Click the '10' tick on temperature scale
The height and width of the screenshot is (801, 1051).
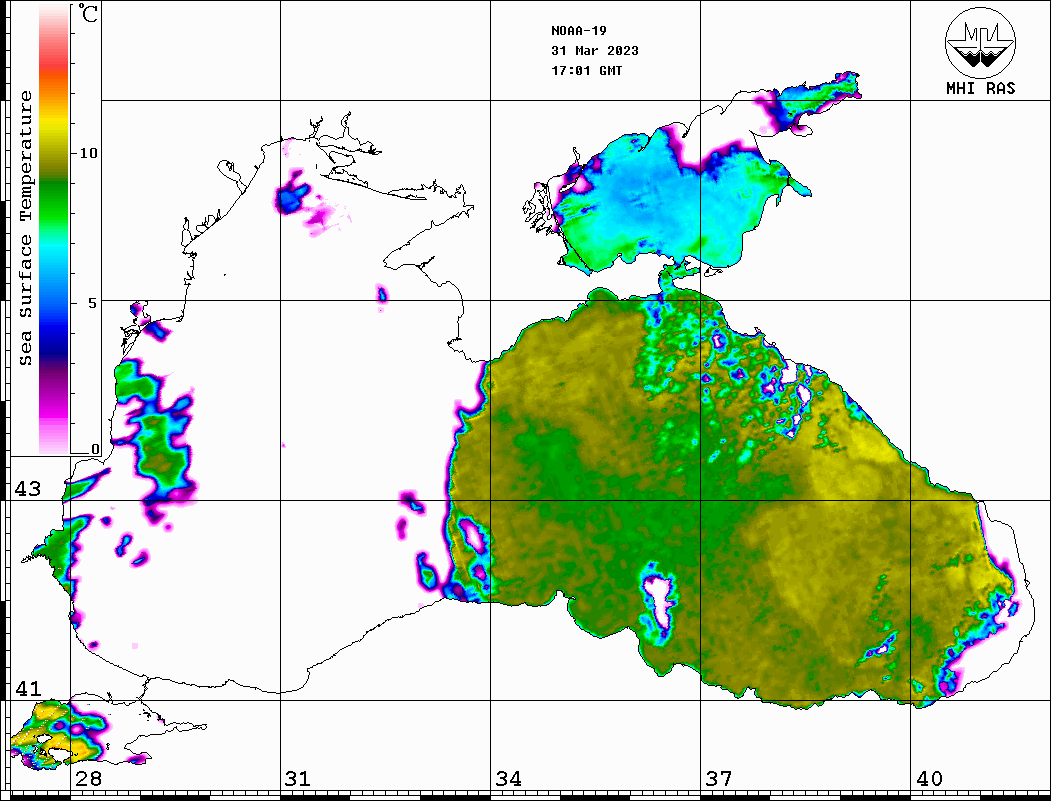[88, 153]
